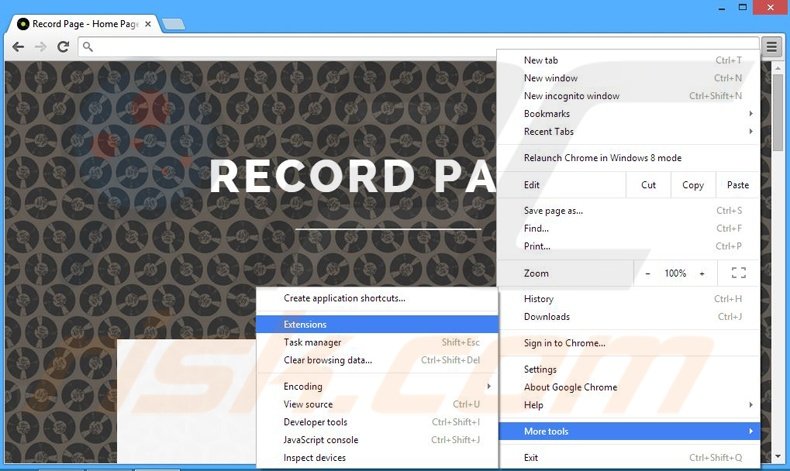This screenshot has height=471, width=790.
Task: Expand the Bookmarks submenu
Action: tap(628, 113)
